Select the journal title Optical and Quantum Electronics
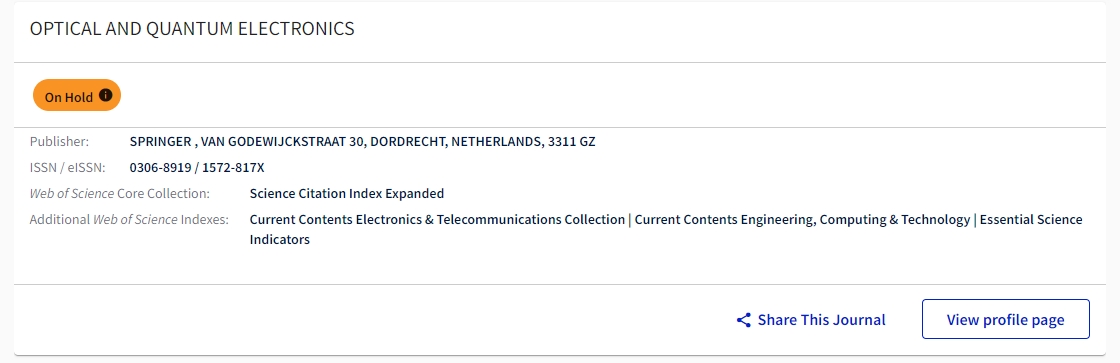 (192, 29)
